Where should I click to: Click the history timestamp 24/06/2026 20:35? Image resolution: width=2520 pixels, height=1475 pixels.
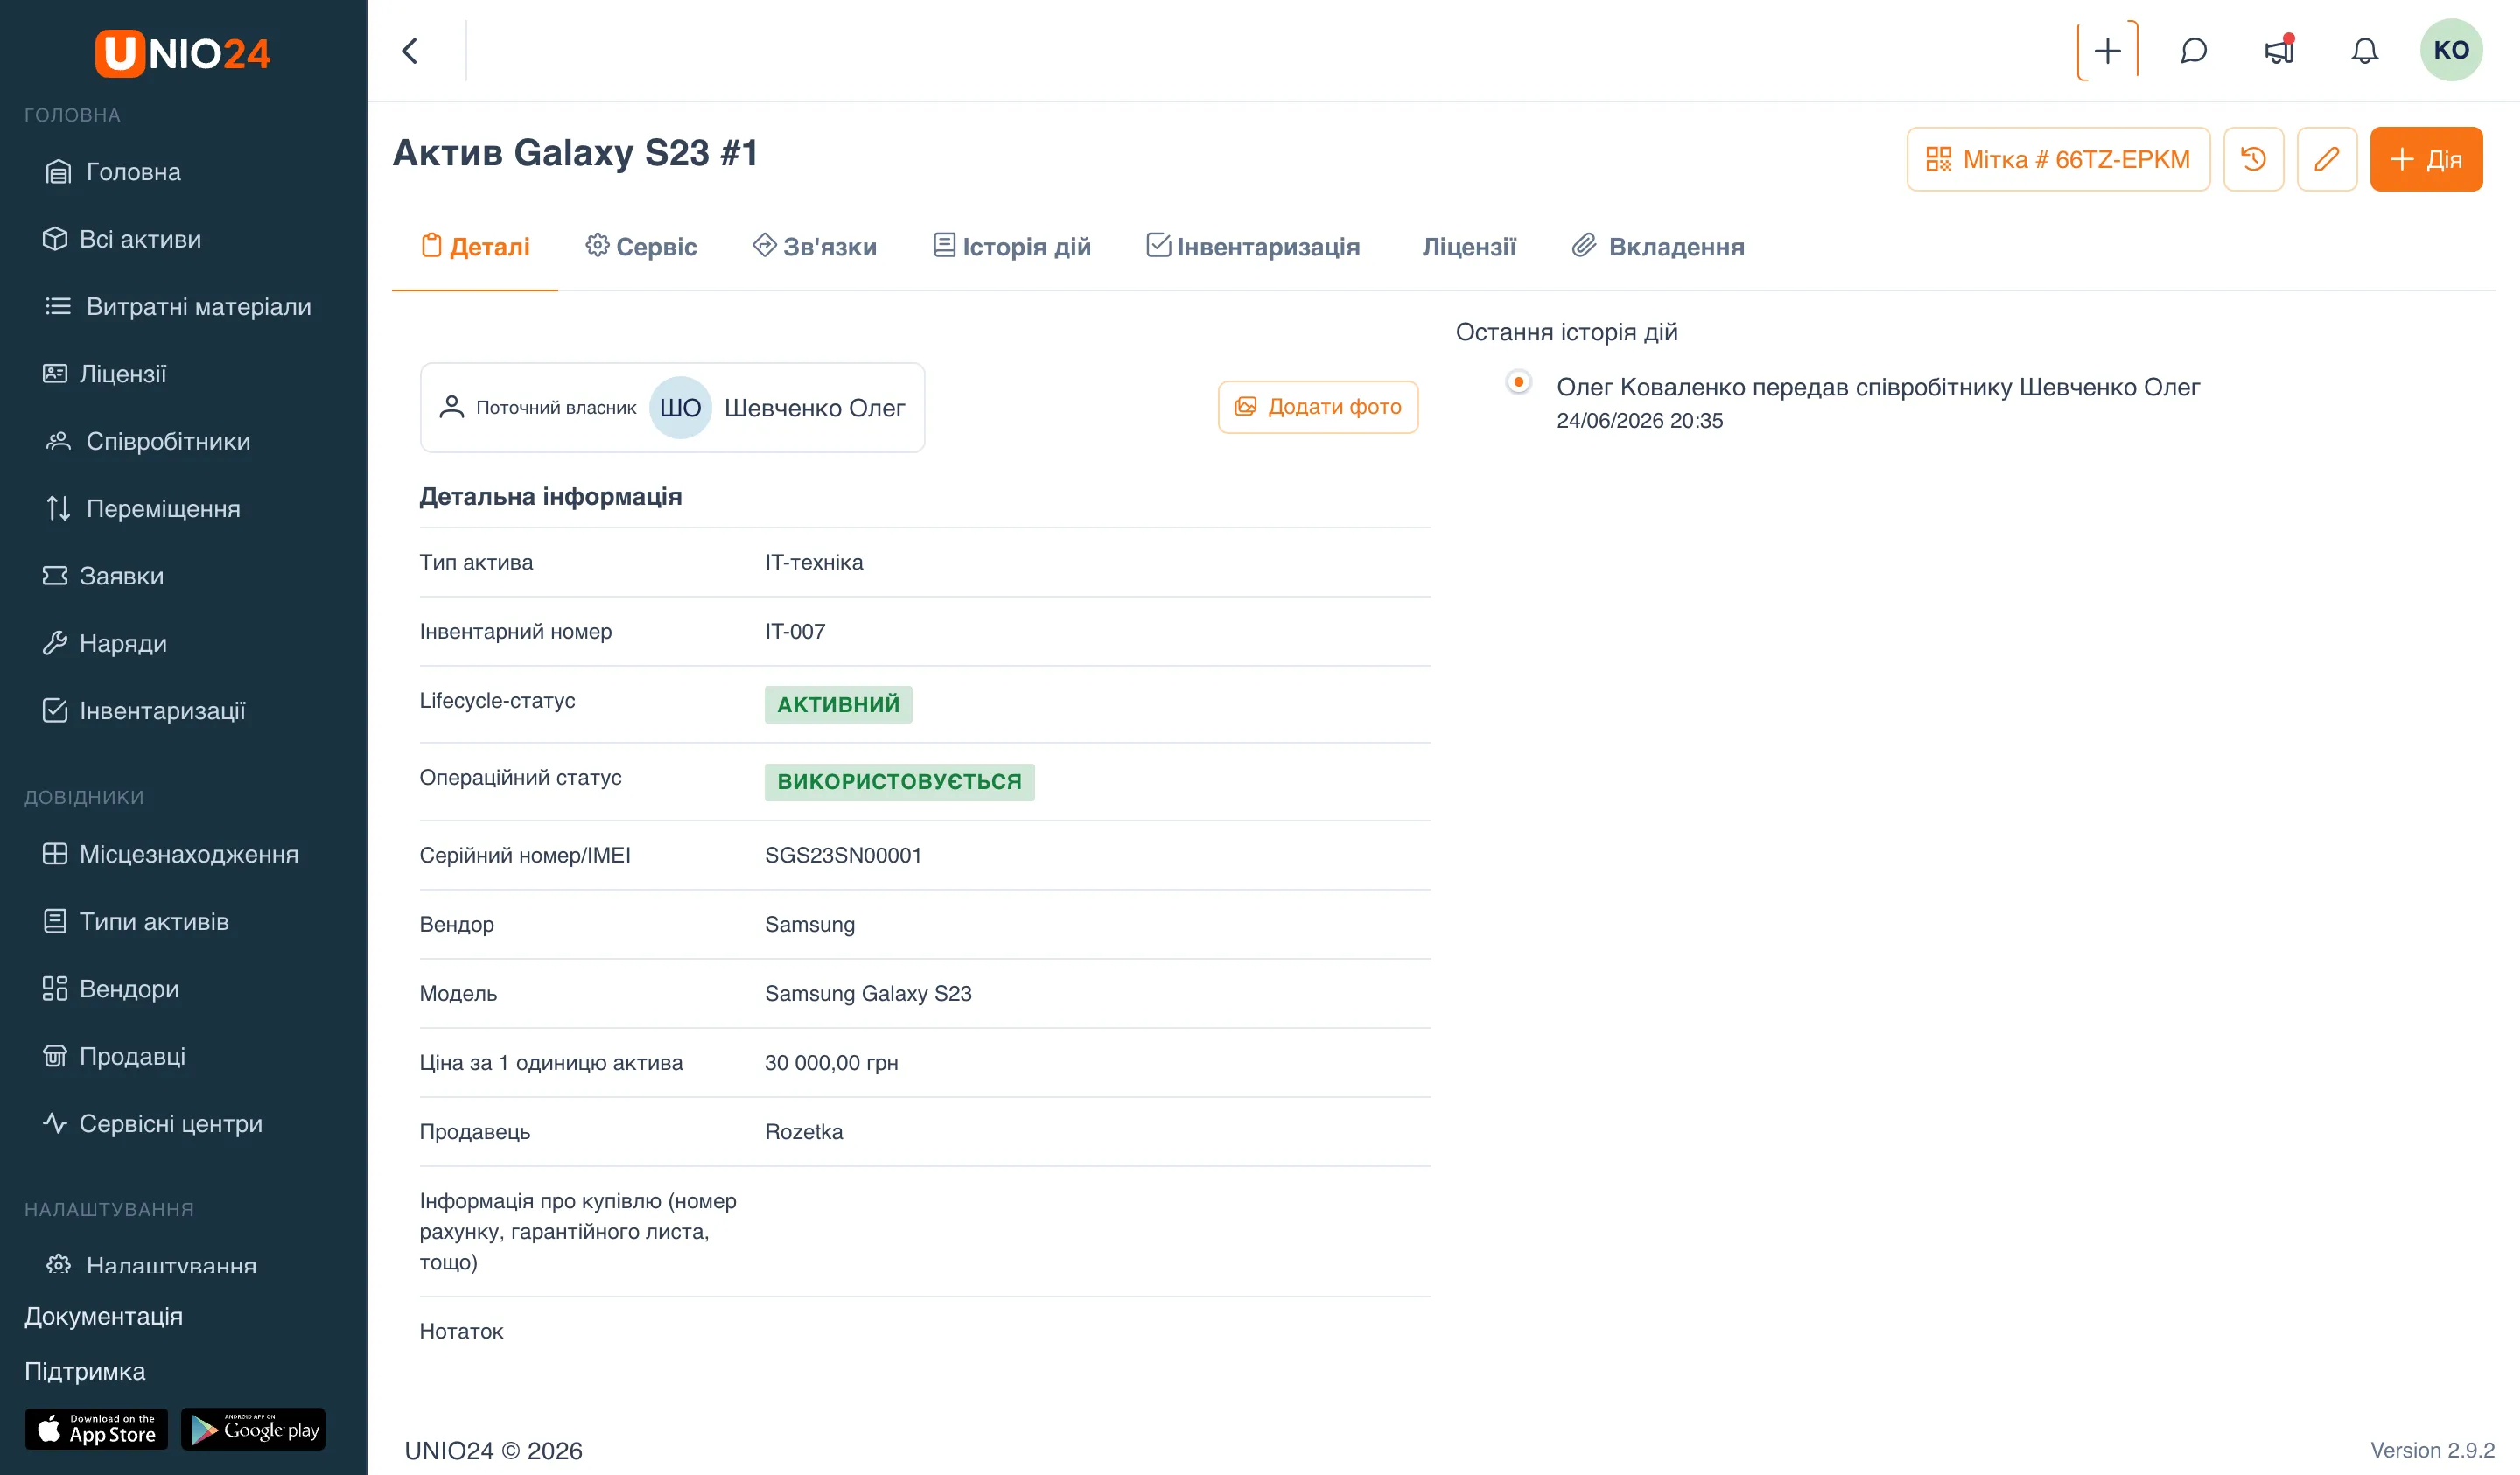1640,420
